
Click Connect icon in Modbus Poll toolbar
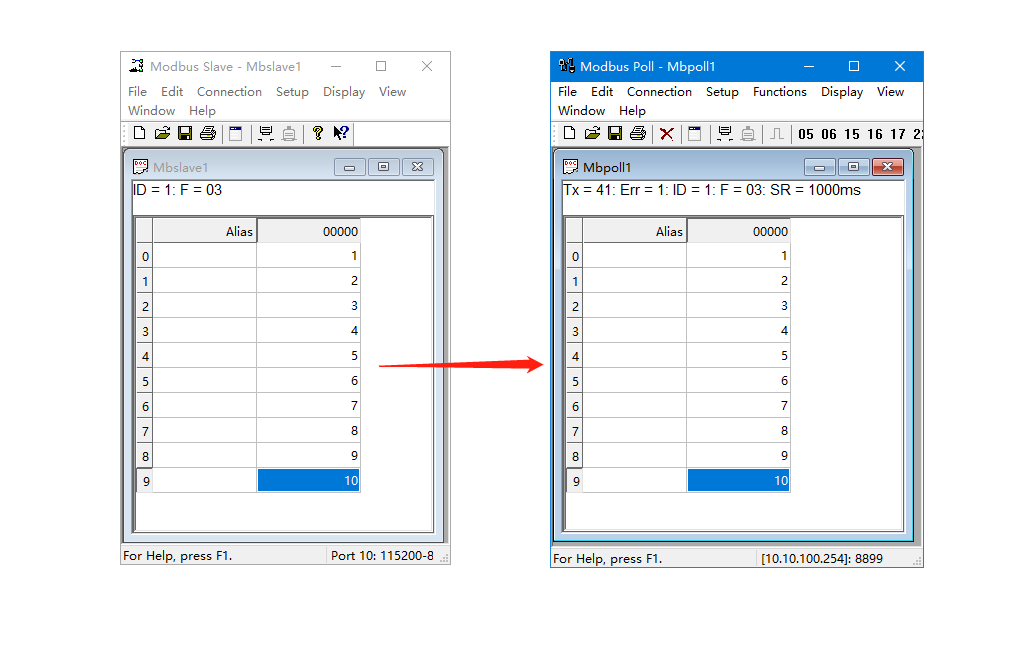725,134
